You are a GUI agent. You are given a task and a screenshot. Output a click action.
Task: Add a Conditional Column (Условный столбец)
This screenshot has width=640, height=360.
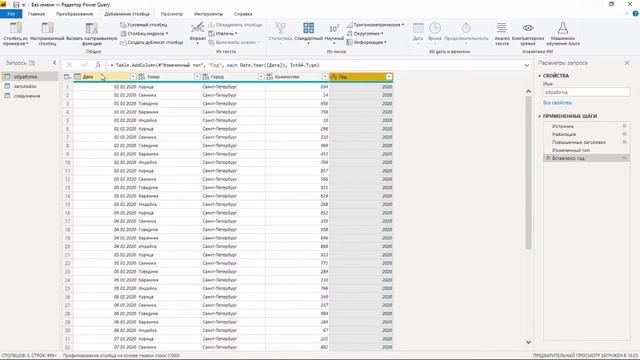pyautogui.click(x=143, y=25)
